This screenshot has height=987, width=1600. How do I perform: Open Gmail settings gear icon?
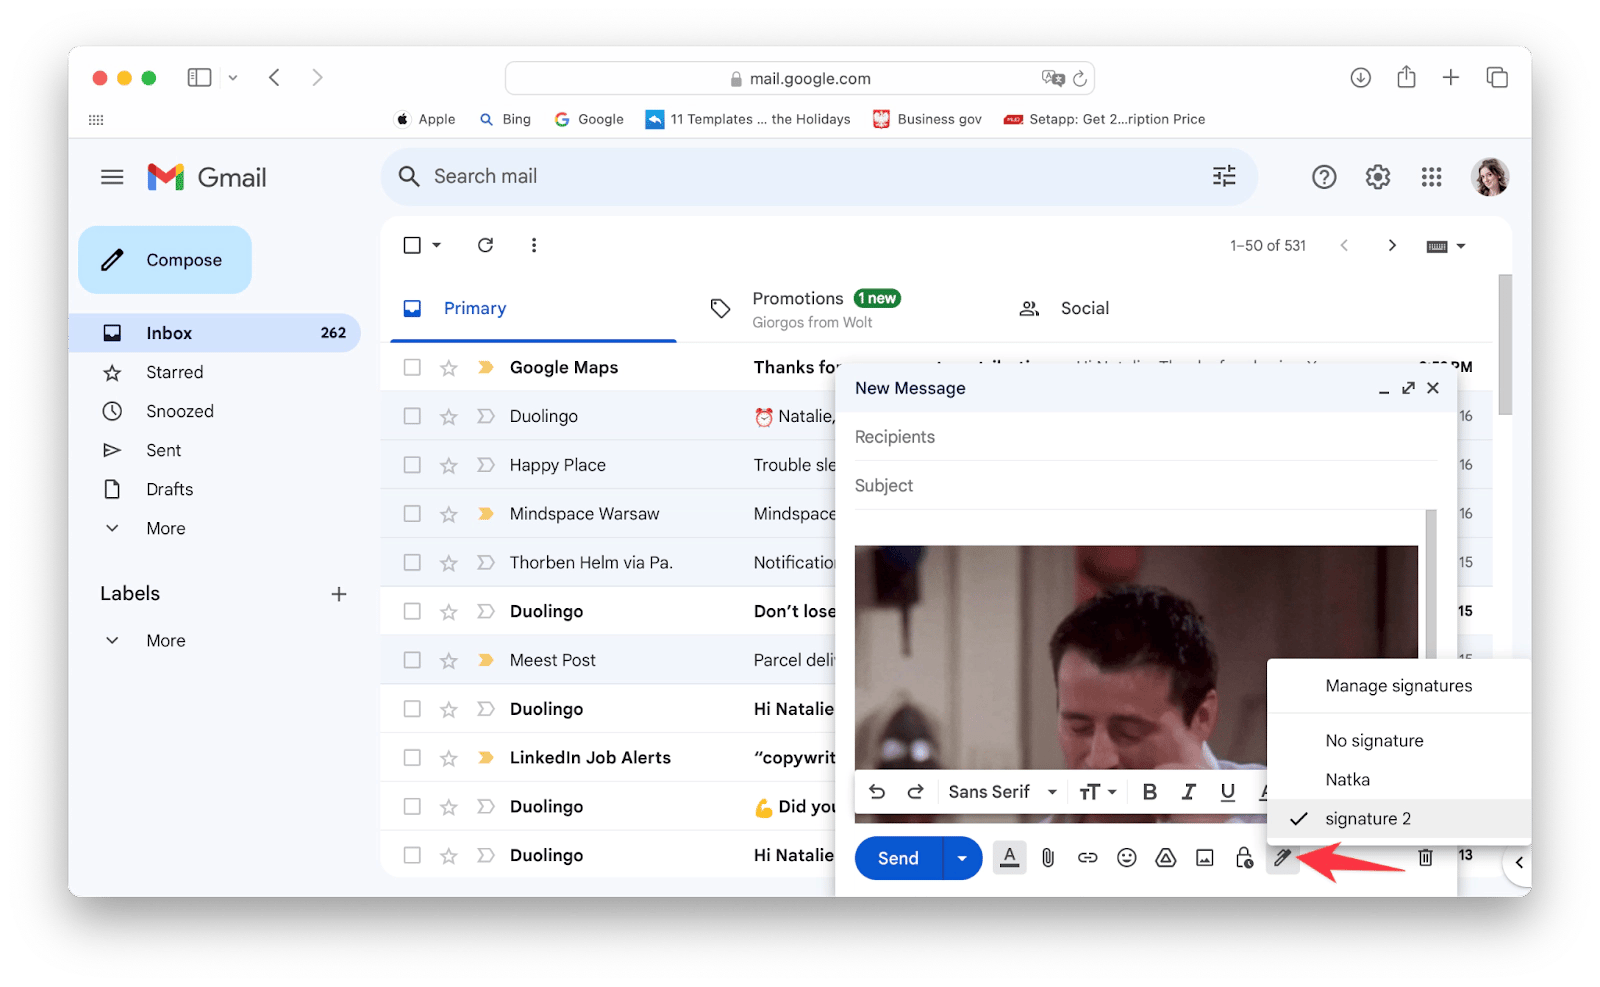click(1378, 177)
